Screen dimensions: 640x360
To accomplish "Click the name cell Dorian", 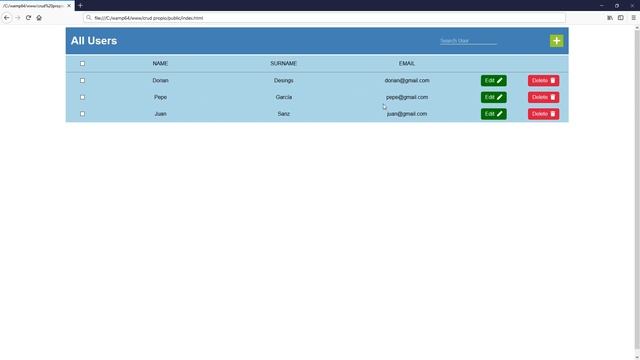I will [160, 81].
